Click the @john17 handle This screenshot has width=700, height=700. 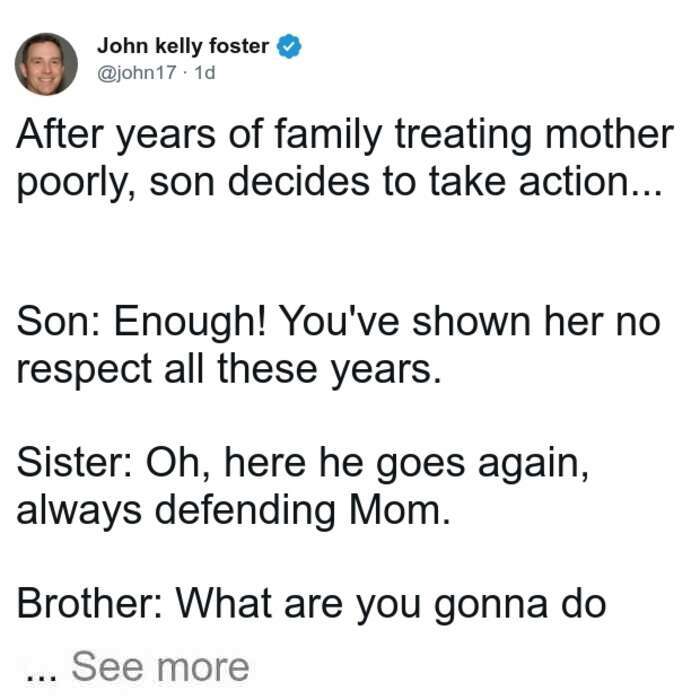[x=137, y=72]
